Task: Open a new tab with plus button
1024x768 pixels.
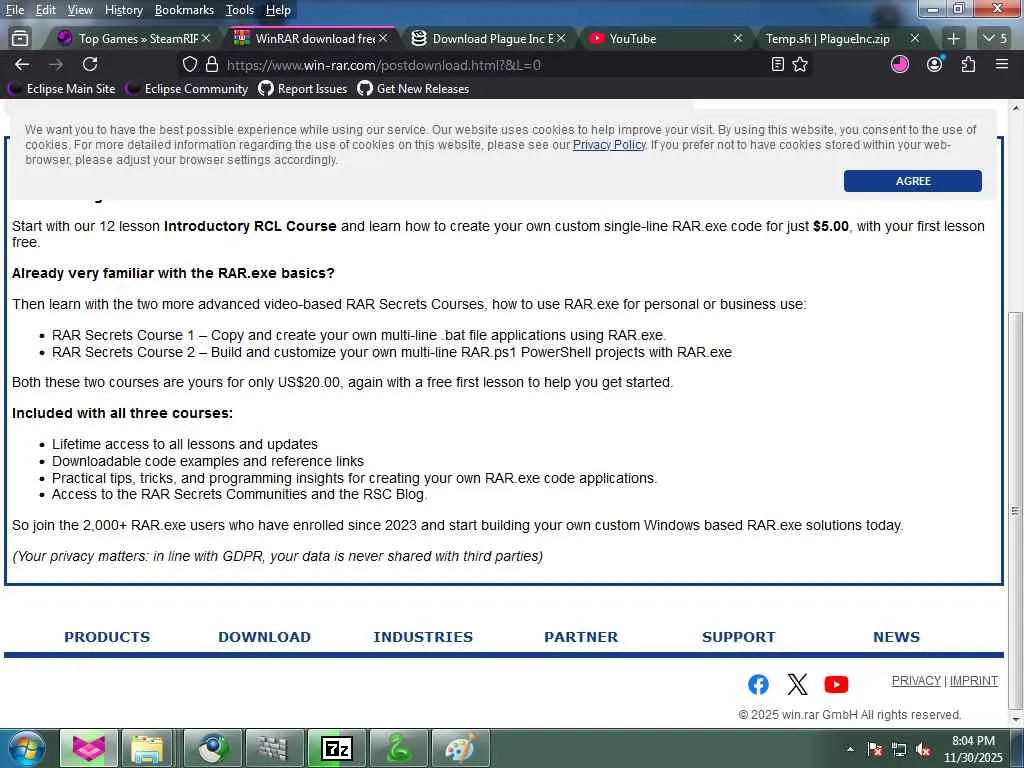Action: (x=953, y=39)
